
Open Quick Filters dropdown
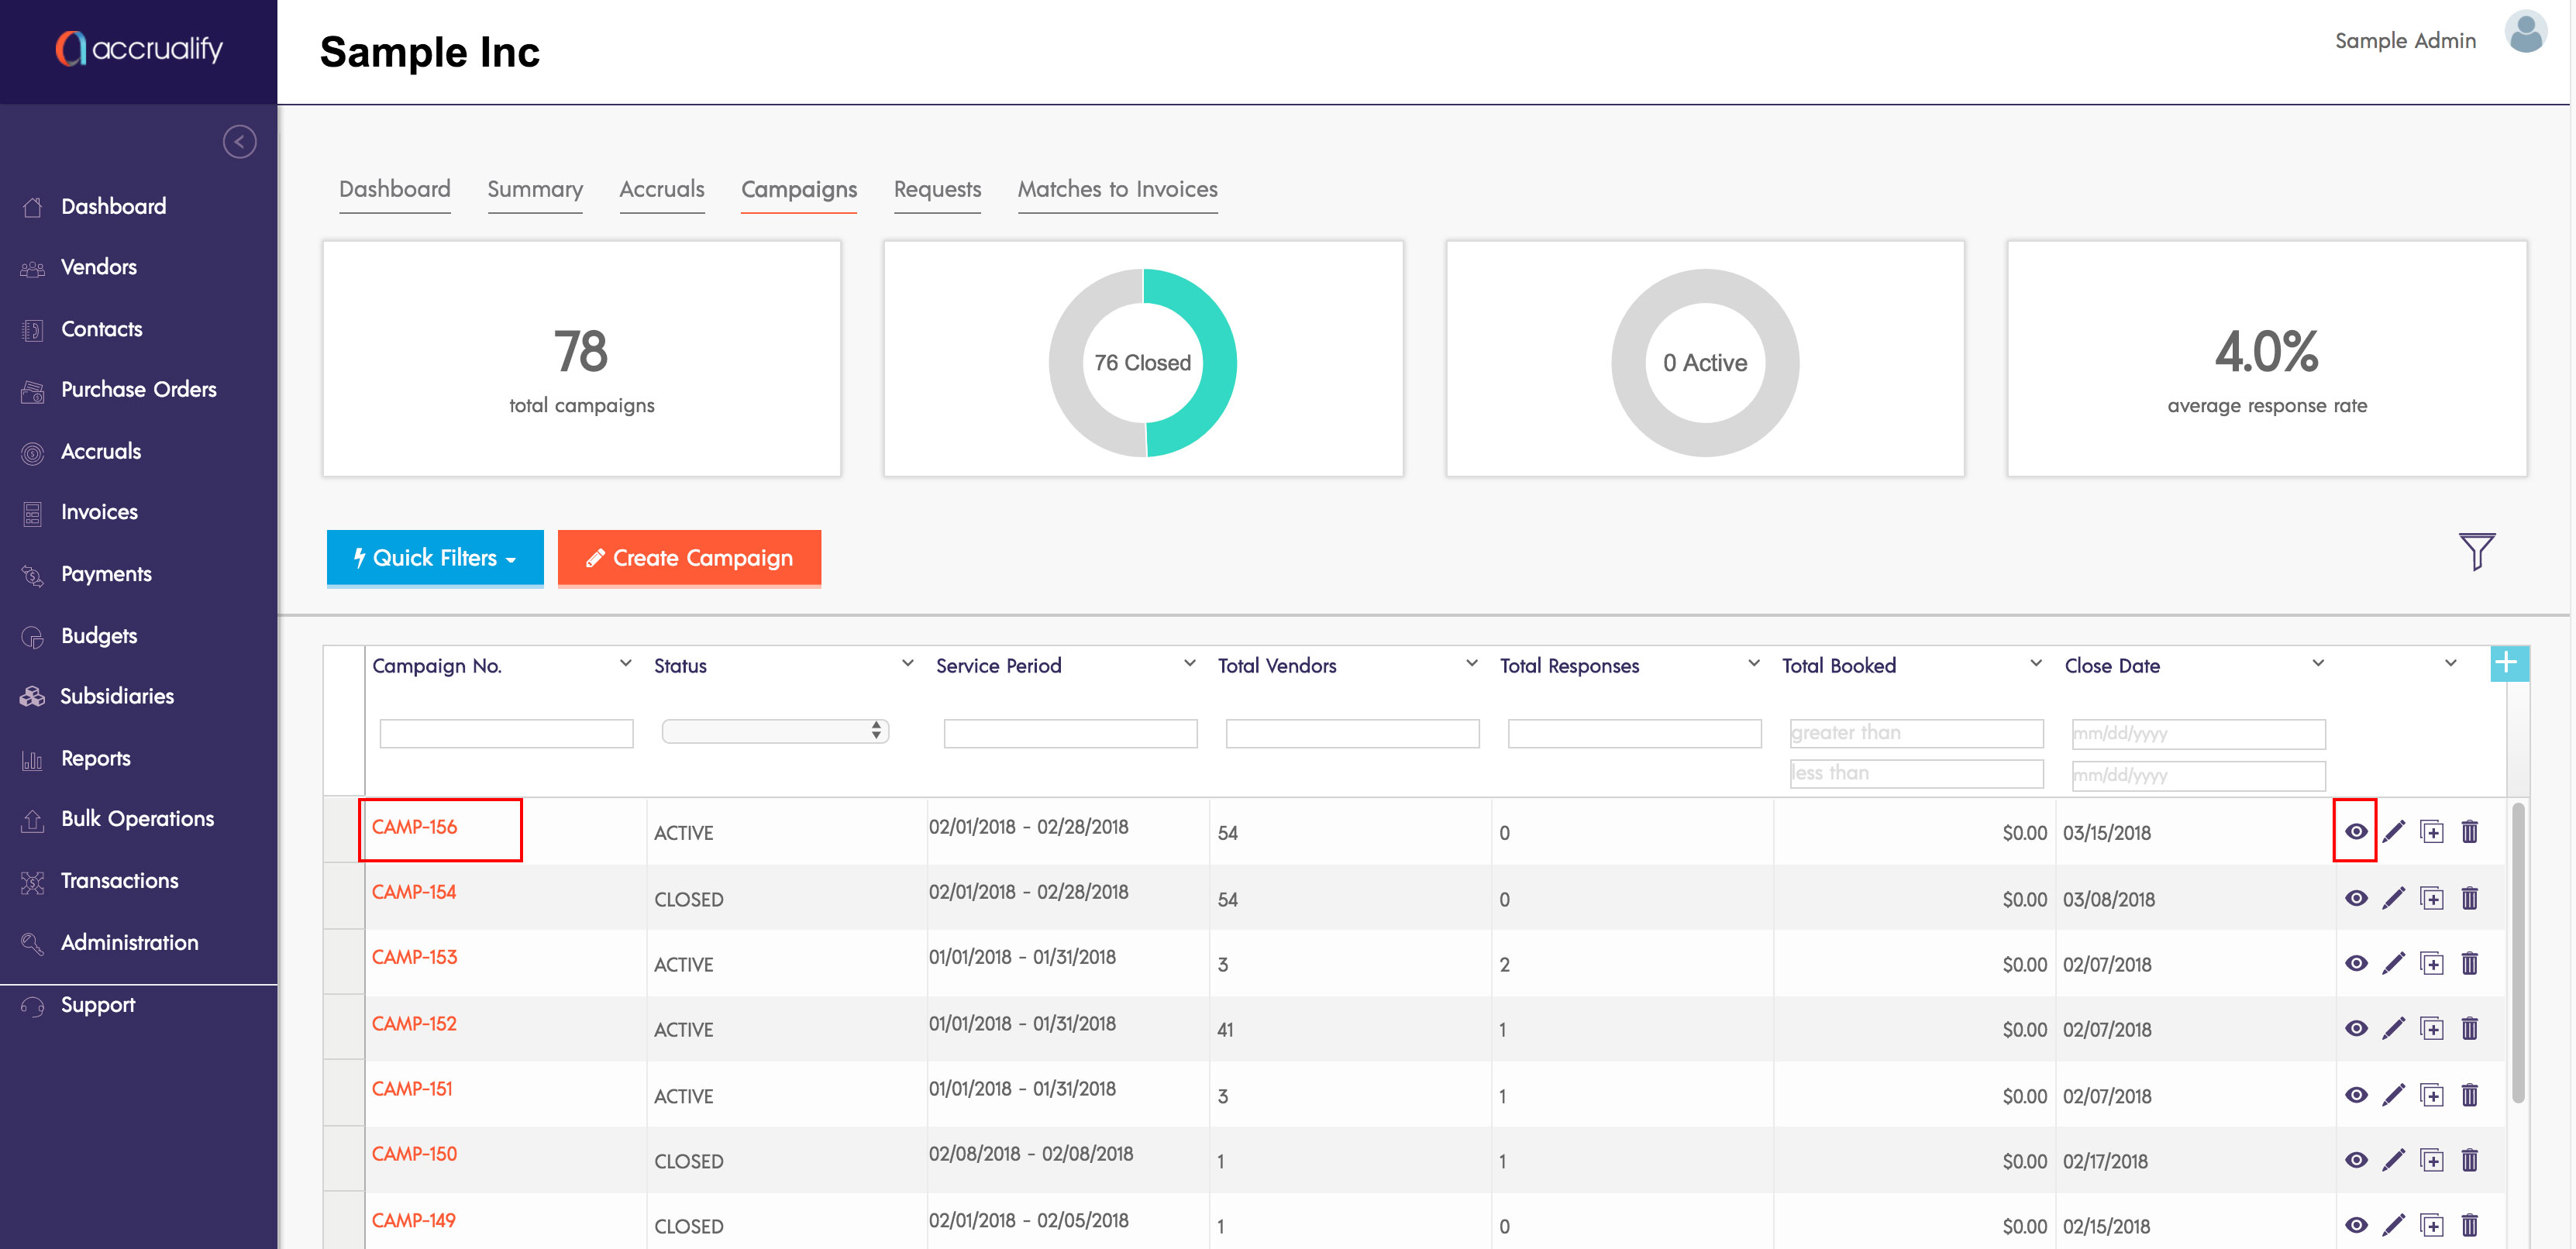pyautogui.click(x=435, y=558)
